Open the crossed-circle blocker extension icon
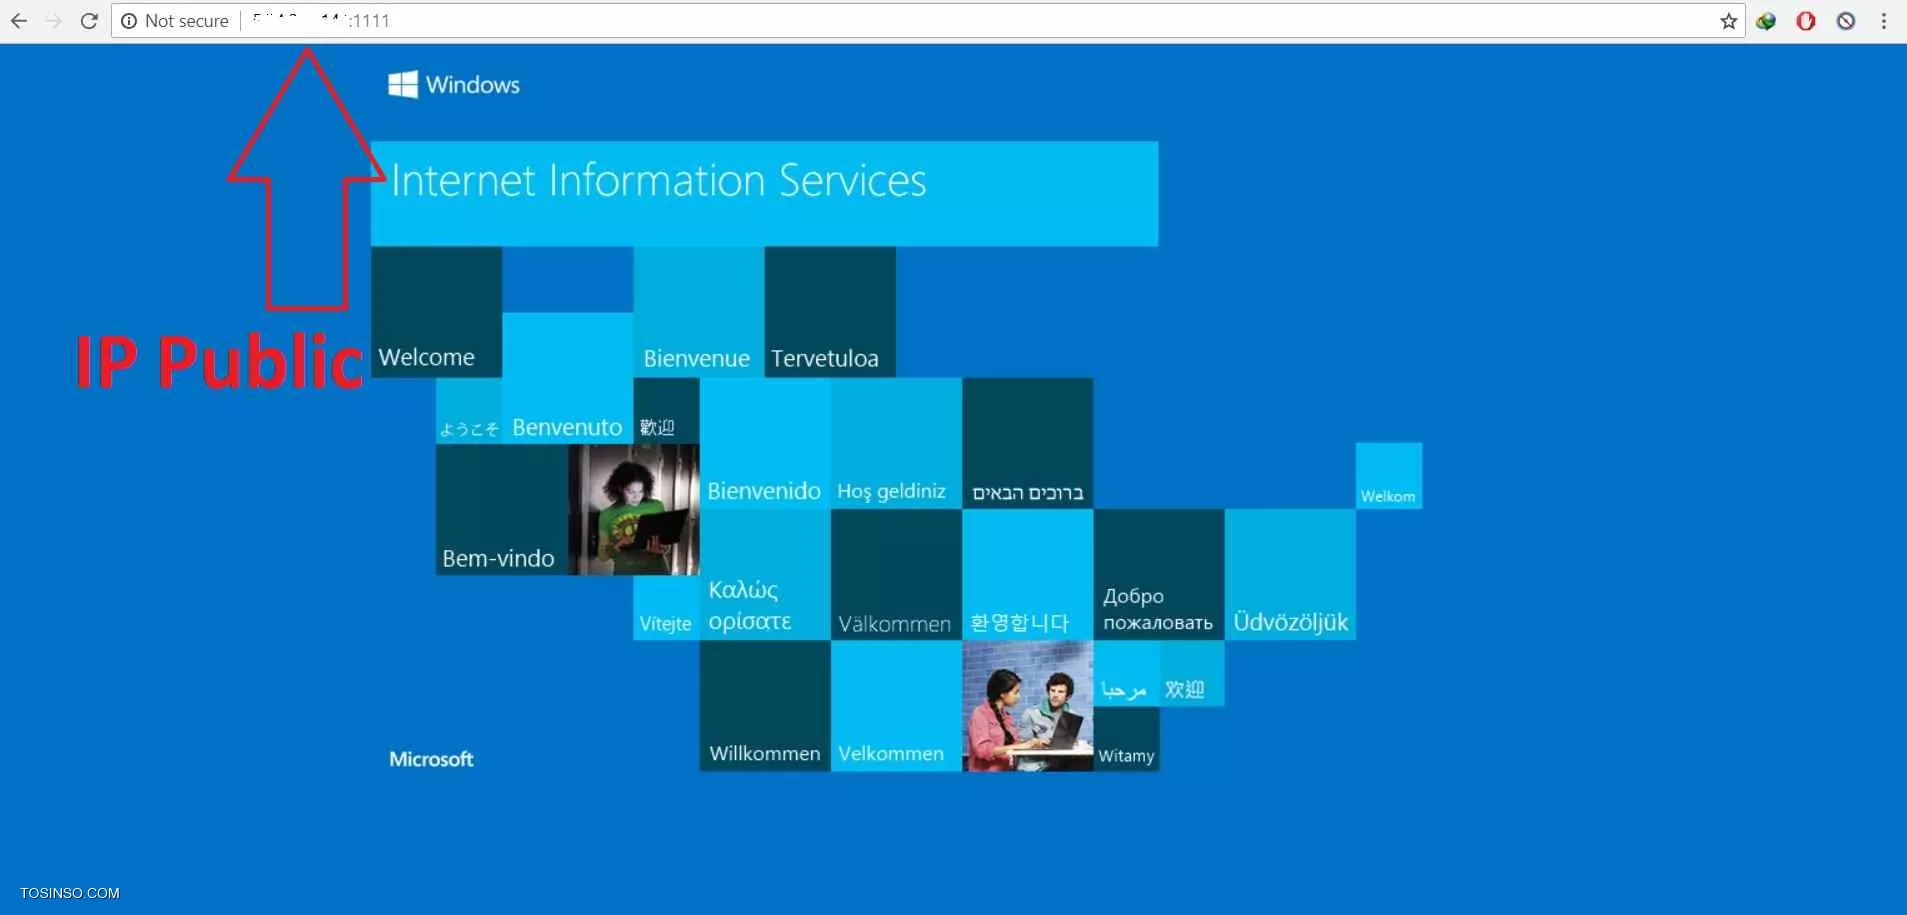The width and height of the screenshot is (1907, 915). coord(1846,21)
